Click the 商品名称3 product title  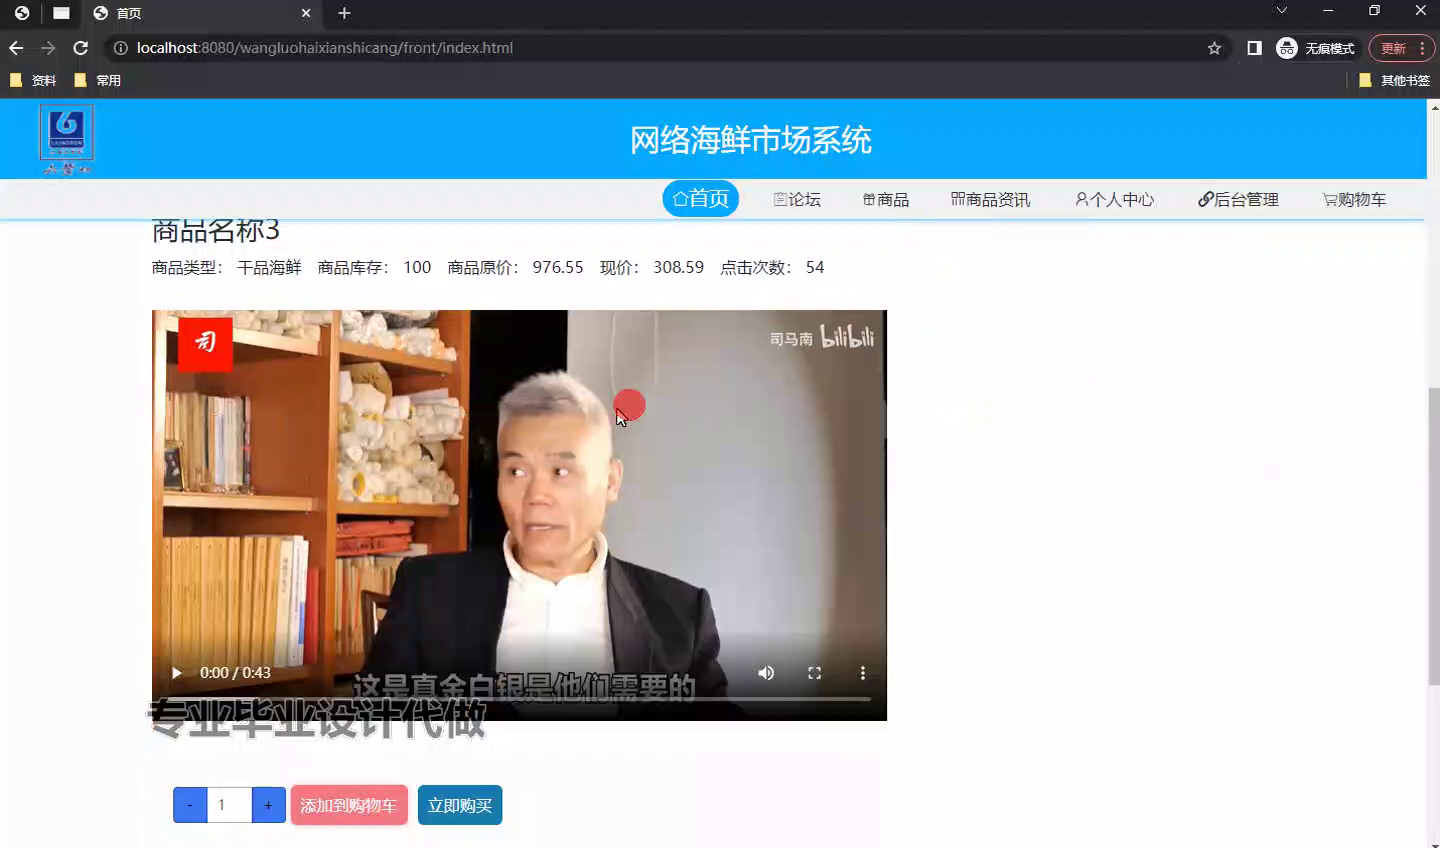pos(216,230)
